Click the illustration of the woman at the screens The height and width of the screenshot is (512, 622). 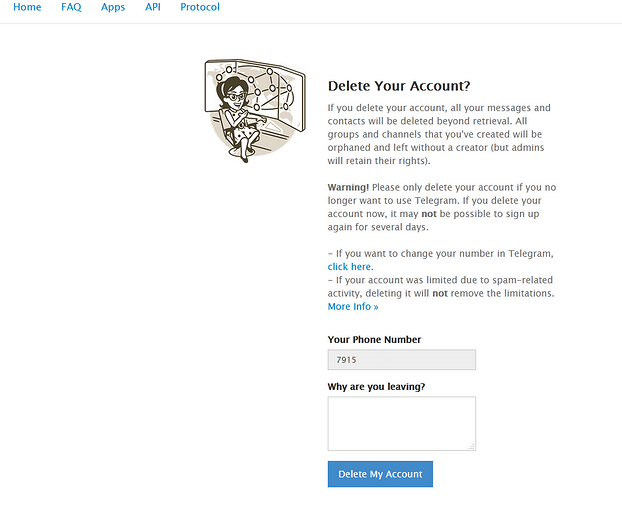255,111
